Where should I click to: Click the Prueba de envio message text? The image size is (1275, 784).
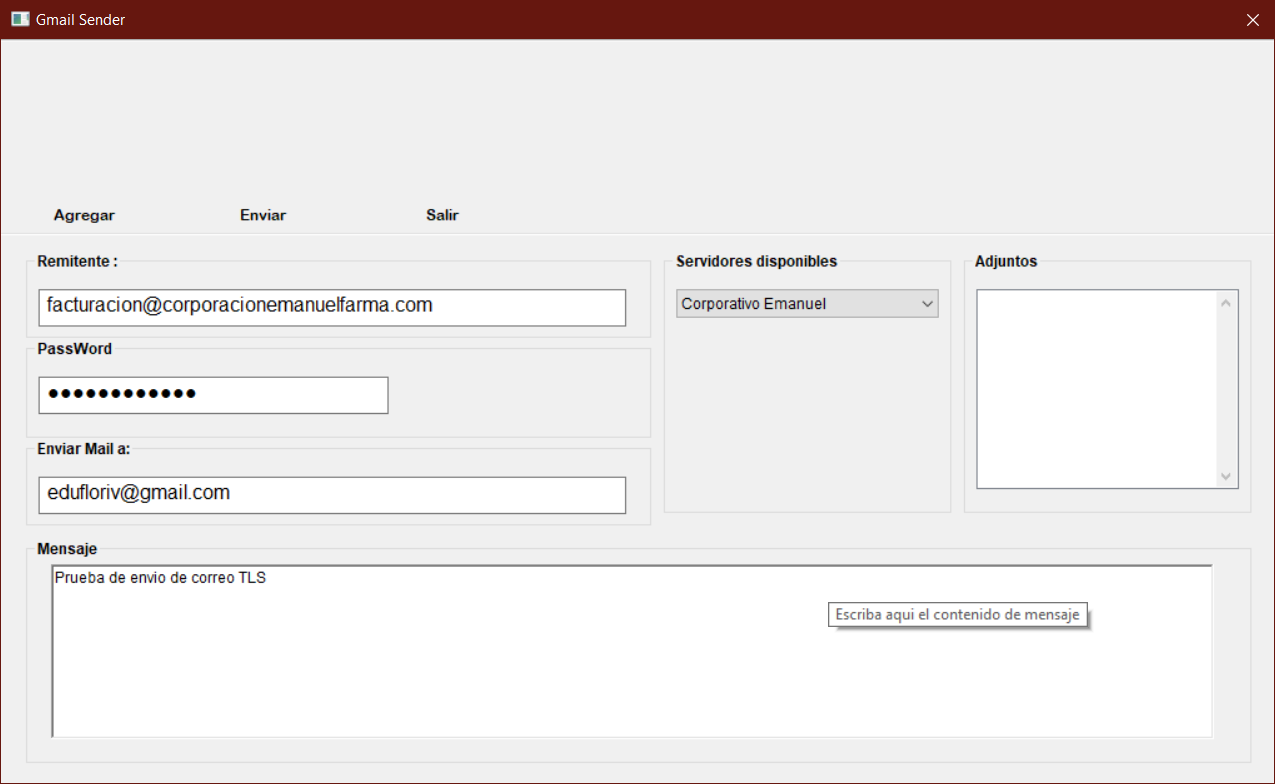161,577
